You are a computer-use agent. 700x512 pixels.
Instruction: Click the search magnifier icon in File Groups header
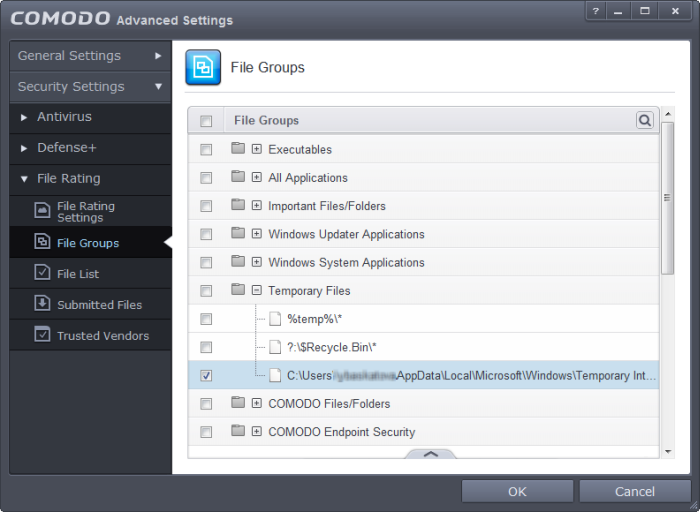(644, 120)
